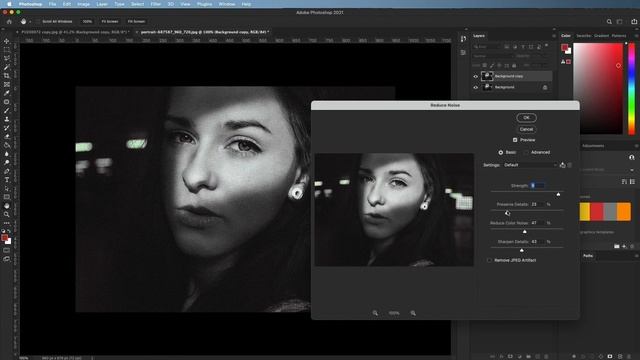Open Color panel menu
This screenshot has height=360, width=640.
pyautogui.click(x=636, y=36)
